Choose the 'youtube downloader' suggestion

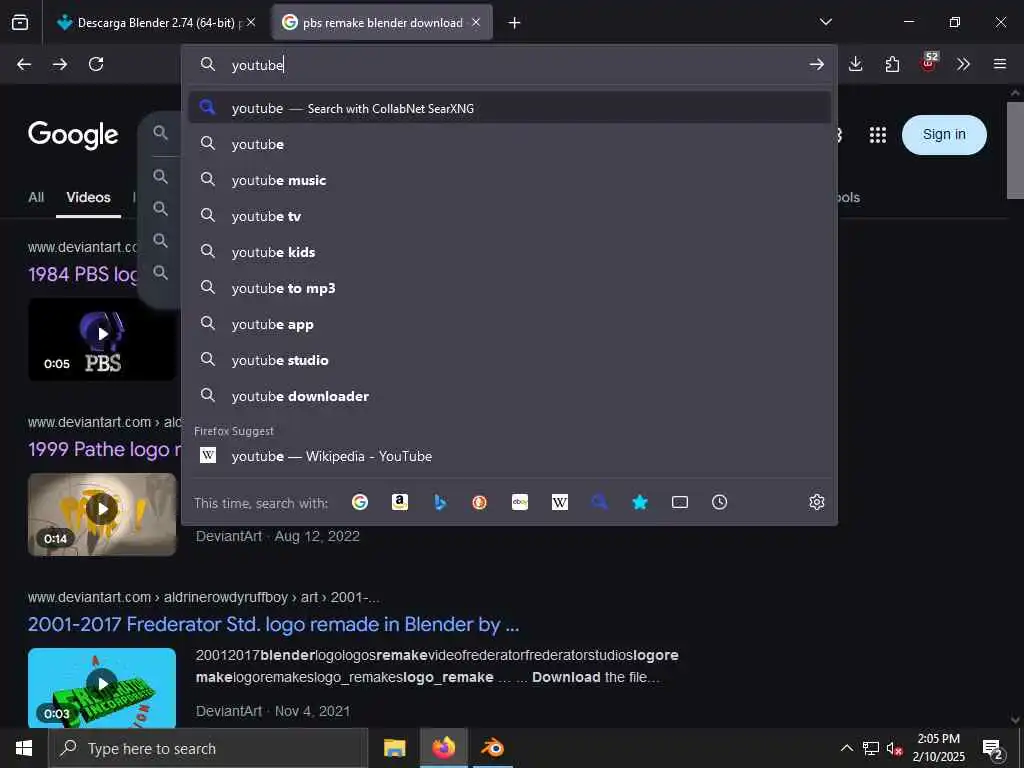(509, 396)
